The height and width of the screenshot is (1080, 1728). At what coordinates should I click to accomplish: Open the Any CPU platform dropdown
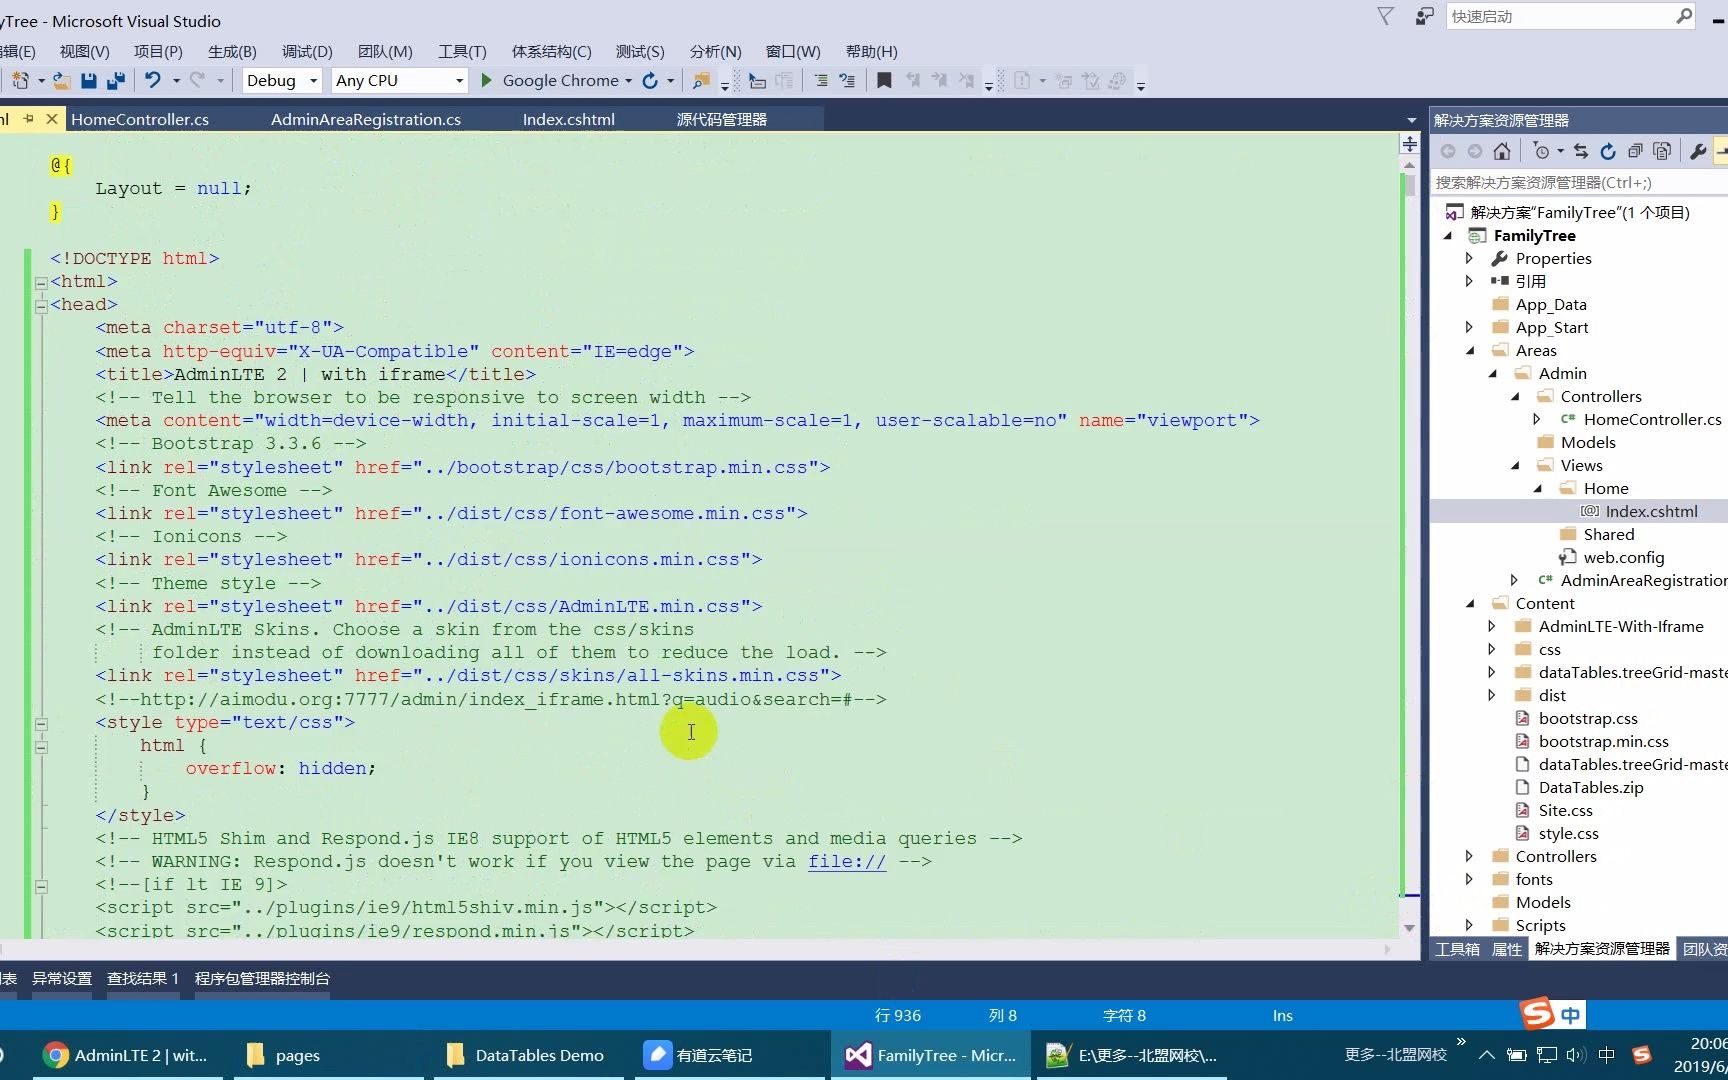459,80
